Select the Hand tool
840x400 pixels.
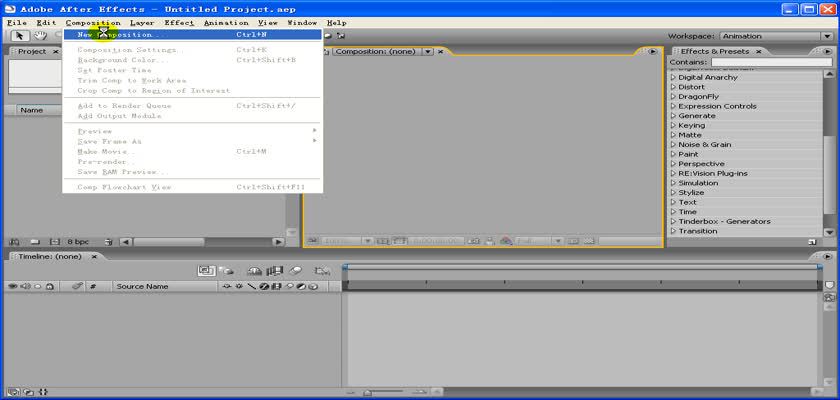coord(40,36)
